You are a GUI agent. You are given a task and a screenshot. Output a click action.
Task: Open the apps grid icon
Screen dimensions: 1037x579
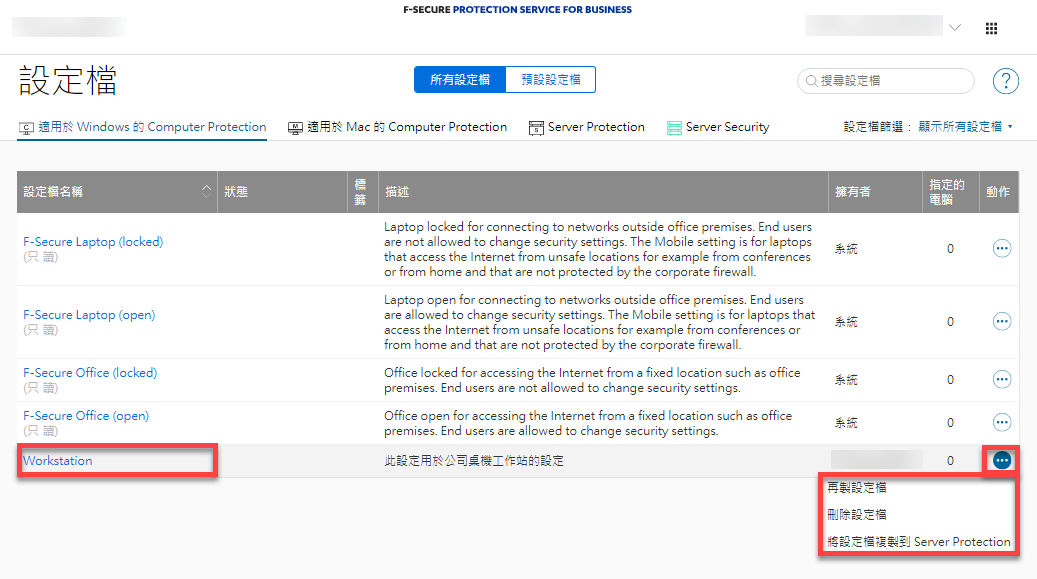click(991, 29)
